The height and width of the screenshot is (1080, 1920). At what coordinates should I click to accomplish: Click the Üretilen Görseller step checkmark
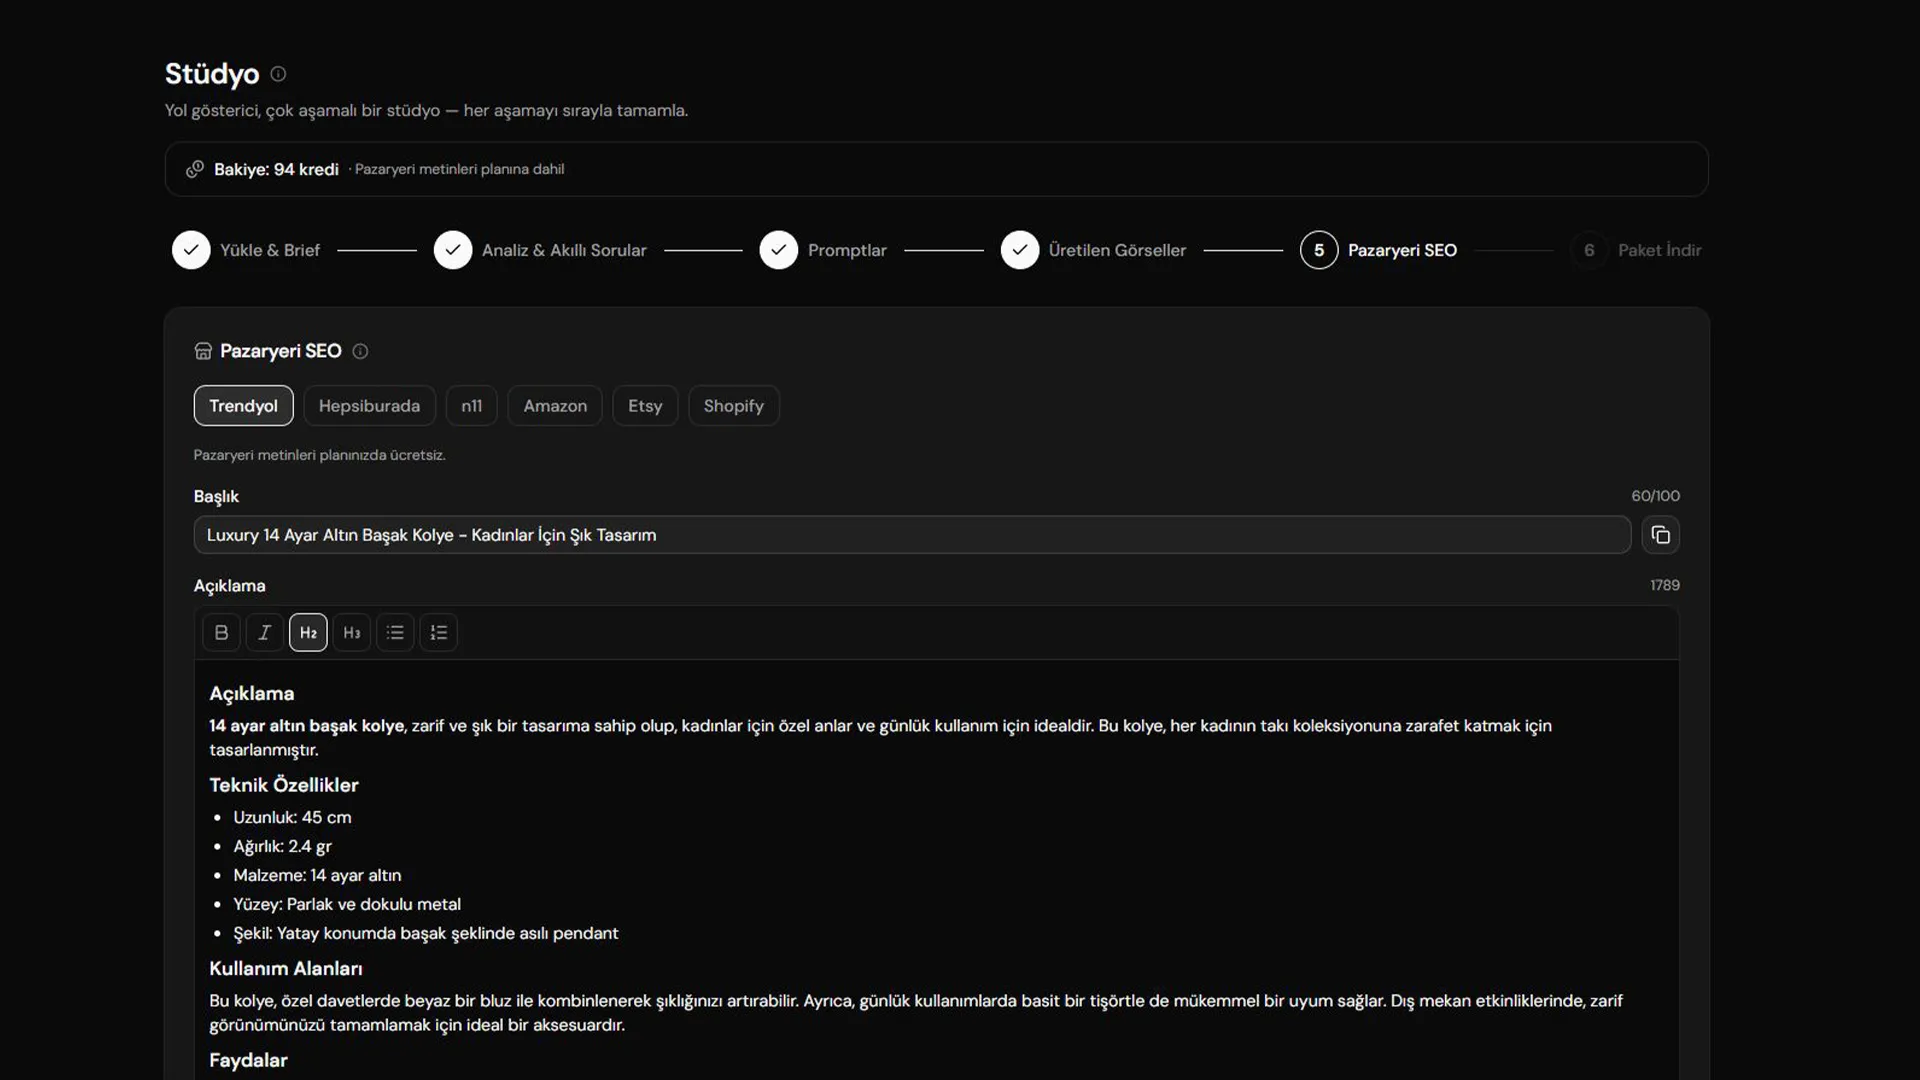1020,250
